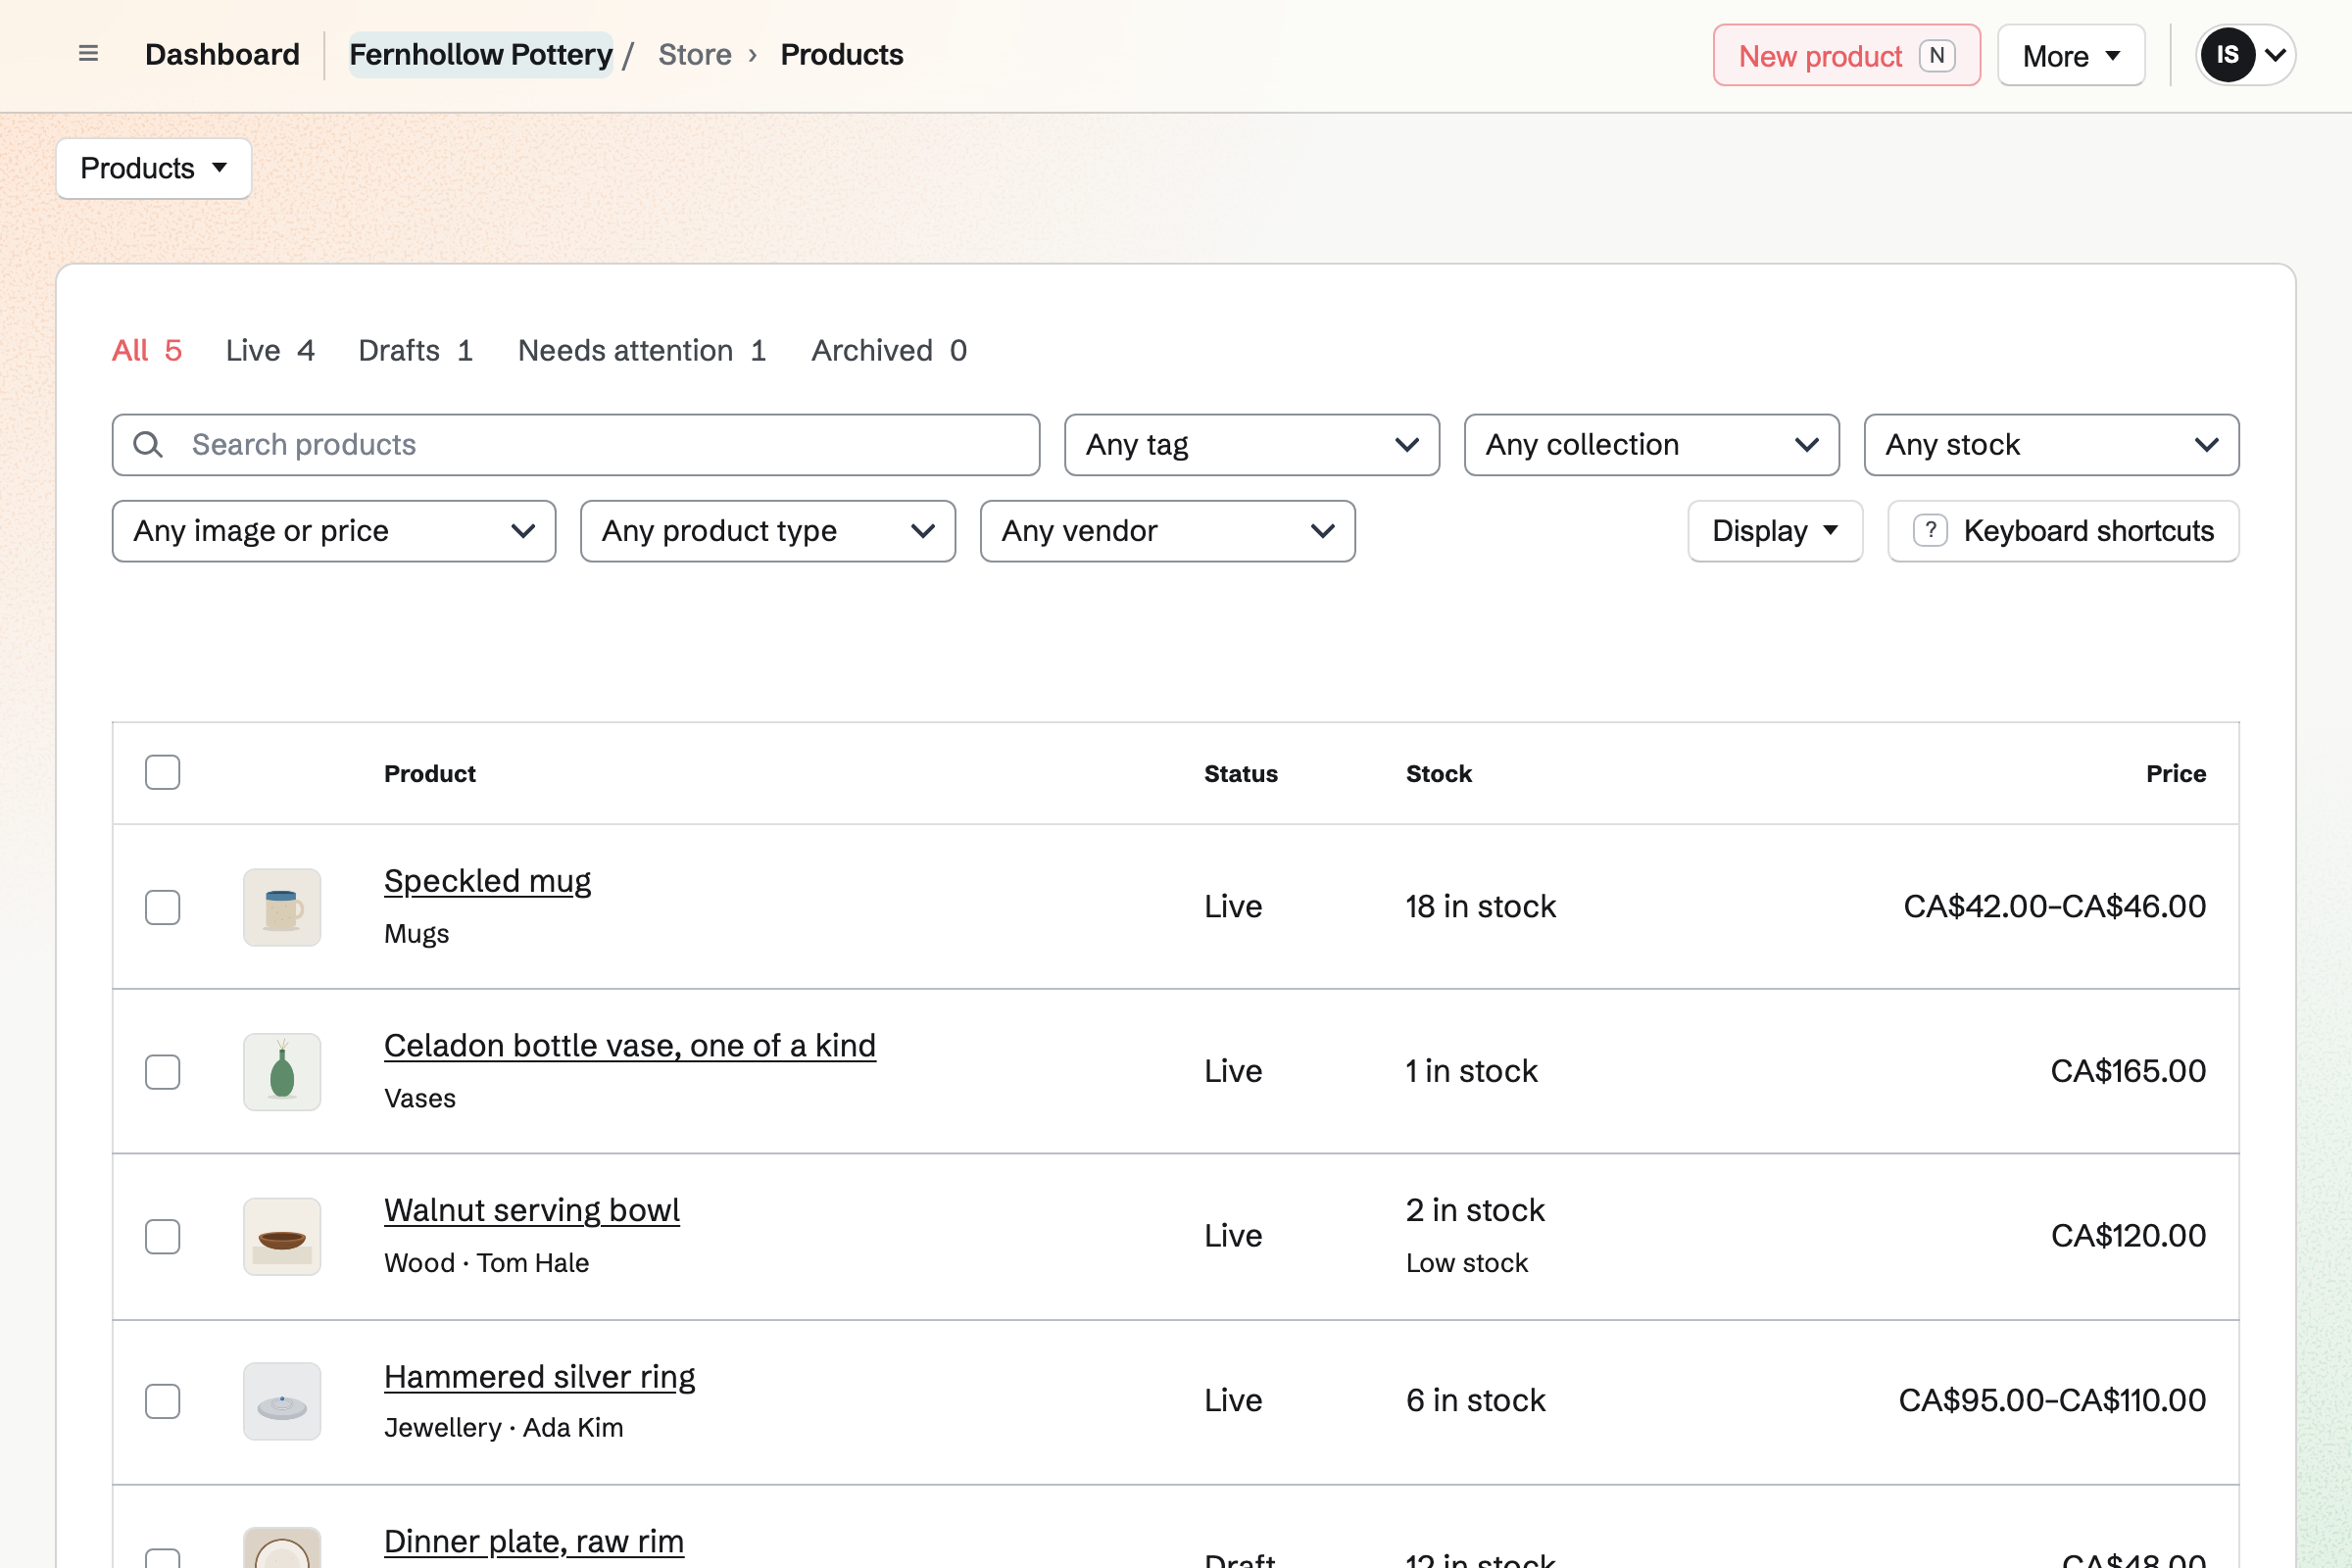
Task: Switch to the Live tab
Action: (270, 351)
